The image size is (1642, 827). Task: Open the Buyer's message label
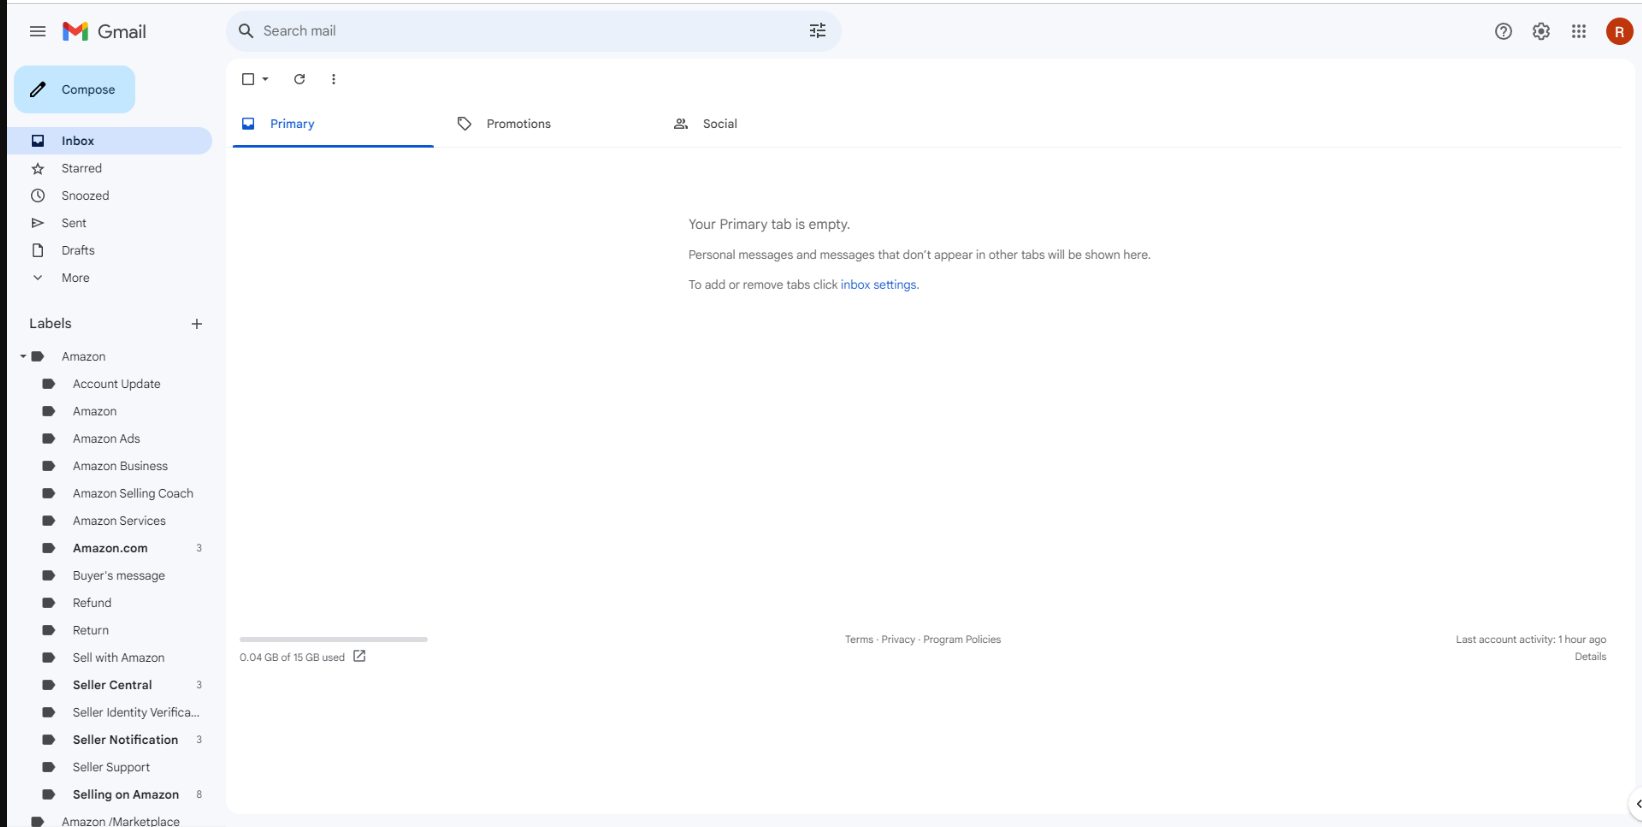click(119, 576)
